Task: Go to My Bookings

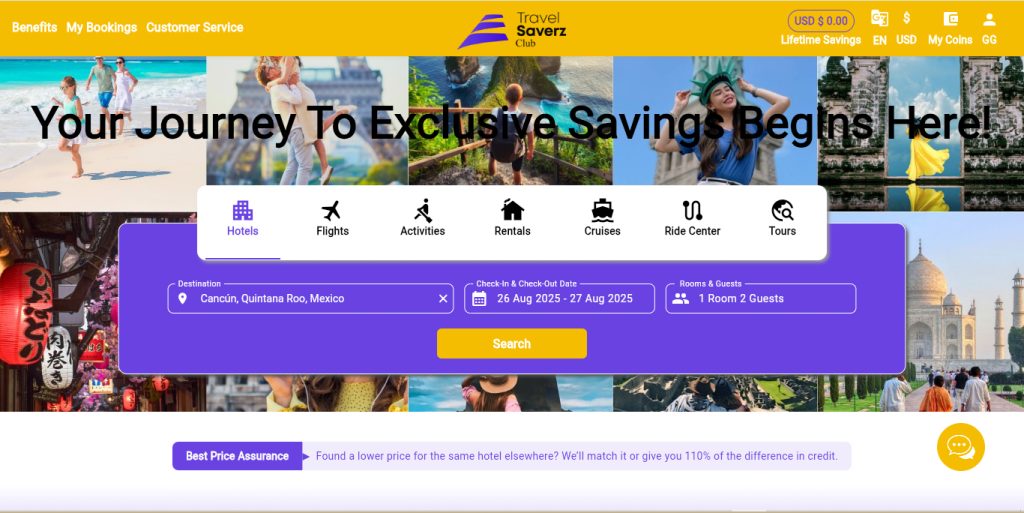Action: pyautogui.click(x=102, y=27)
